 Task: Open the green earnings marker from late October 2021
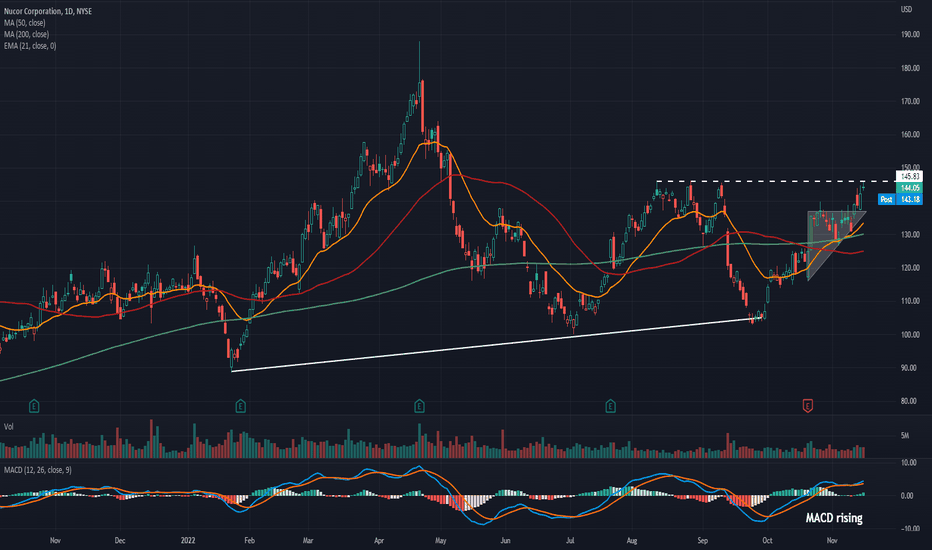tap(34, 407)
